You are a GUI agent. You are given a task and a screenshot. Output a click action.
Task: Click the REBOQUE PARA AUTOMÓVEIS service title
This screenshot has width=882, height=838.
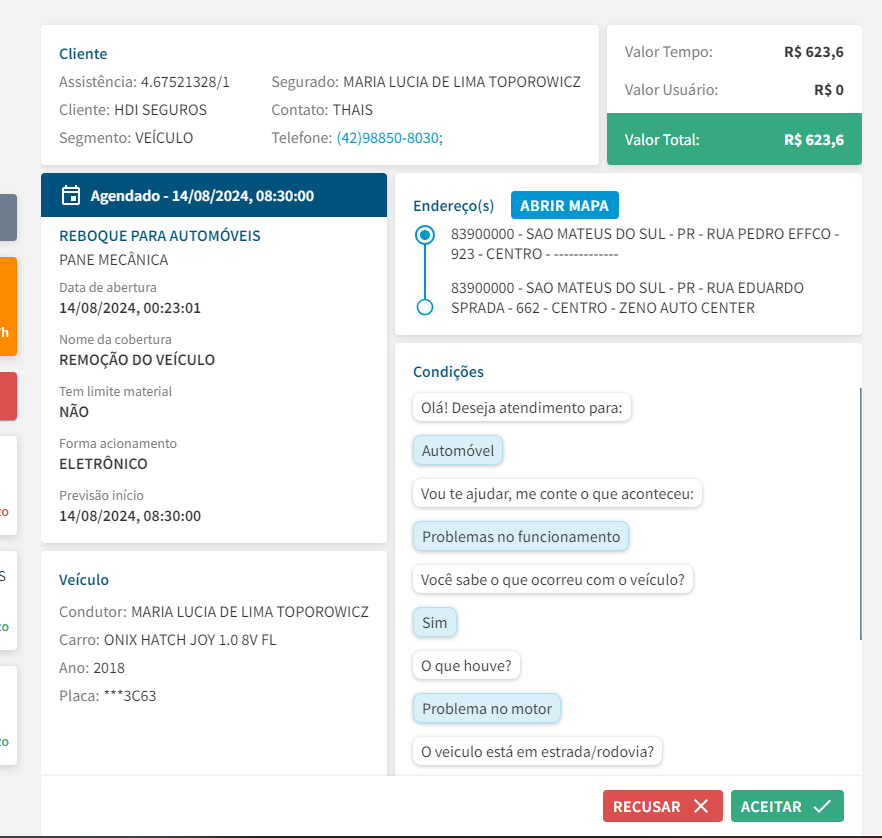(x=160, y=236)
